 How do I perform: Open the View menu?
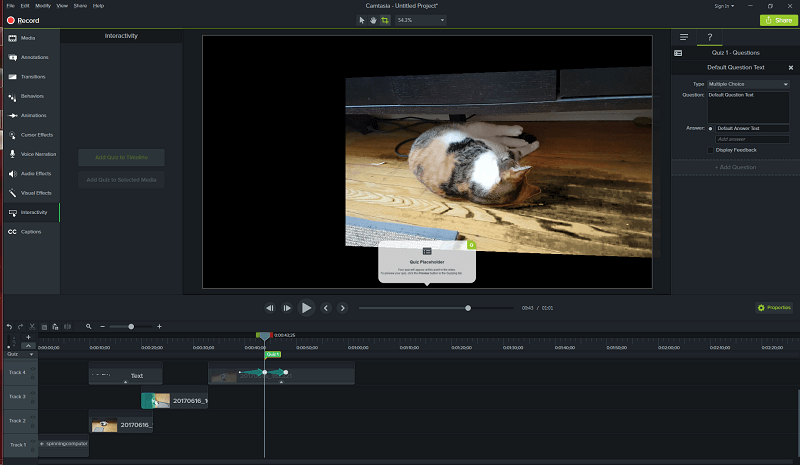pyautogui.click(x=62, y=6)
